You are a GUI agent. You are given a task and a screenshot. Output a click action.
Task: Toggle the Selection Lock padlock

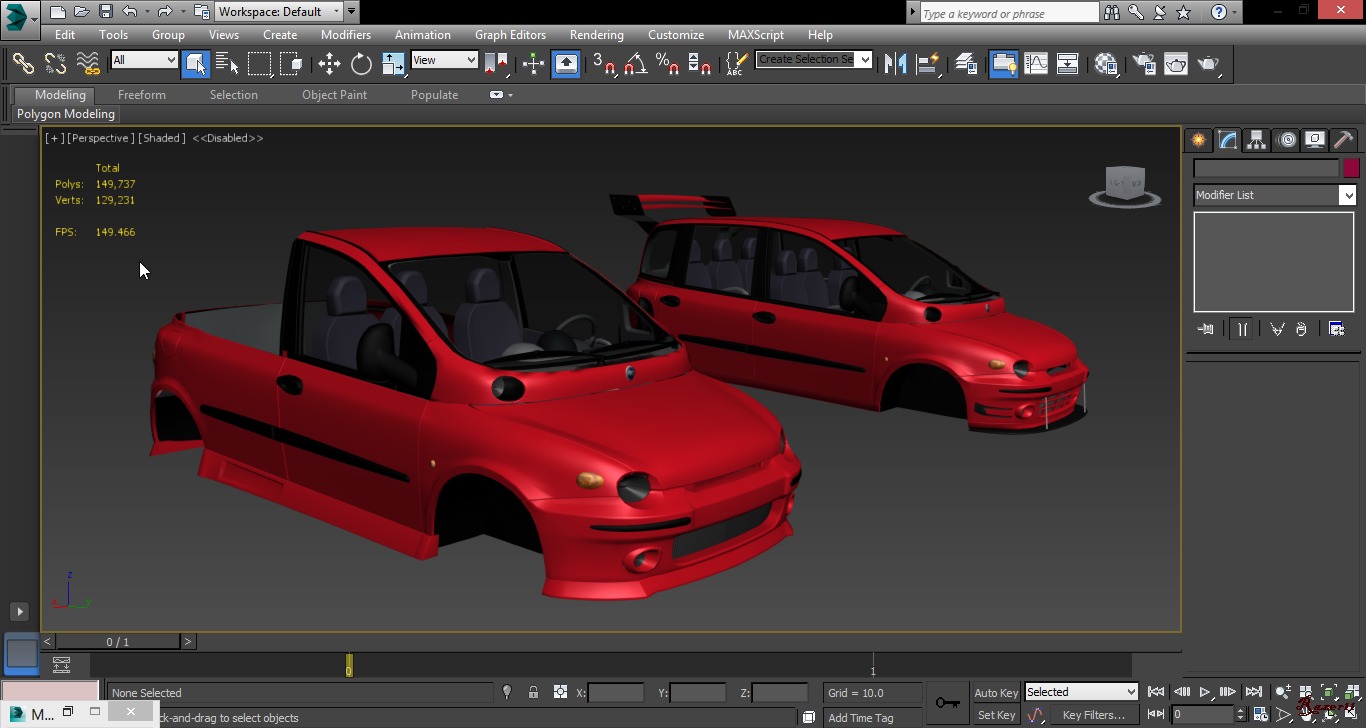[x=533, y=692]
